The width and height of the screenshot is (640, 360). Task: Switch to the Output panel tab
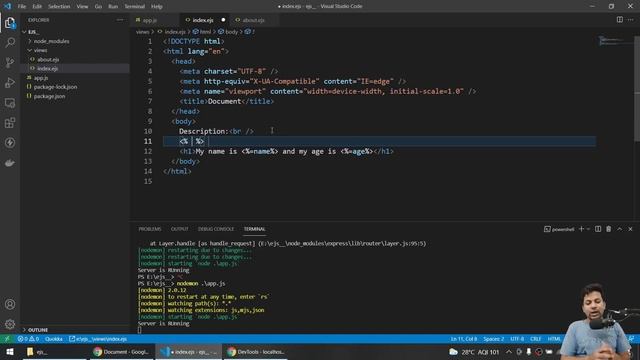[x=180, y=229]
